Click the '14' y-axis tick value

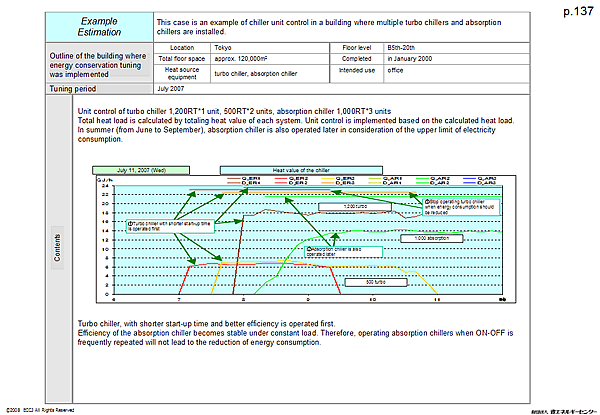106,231
